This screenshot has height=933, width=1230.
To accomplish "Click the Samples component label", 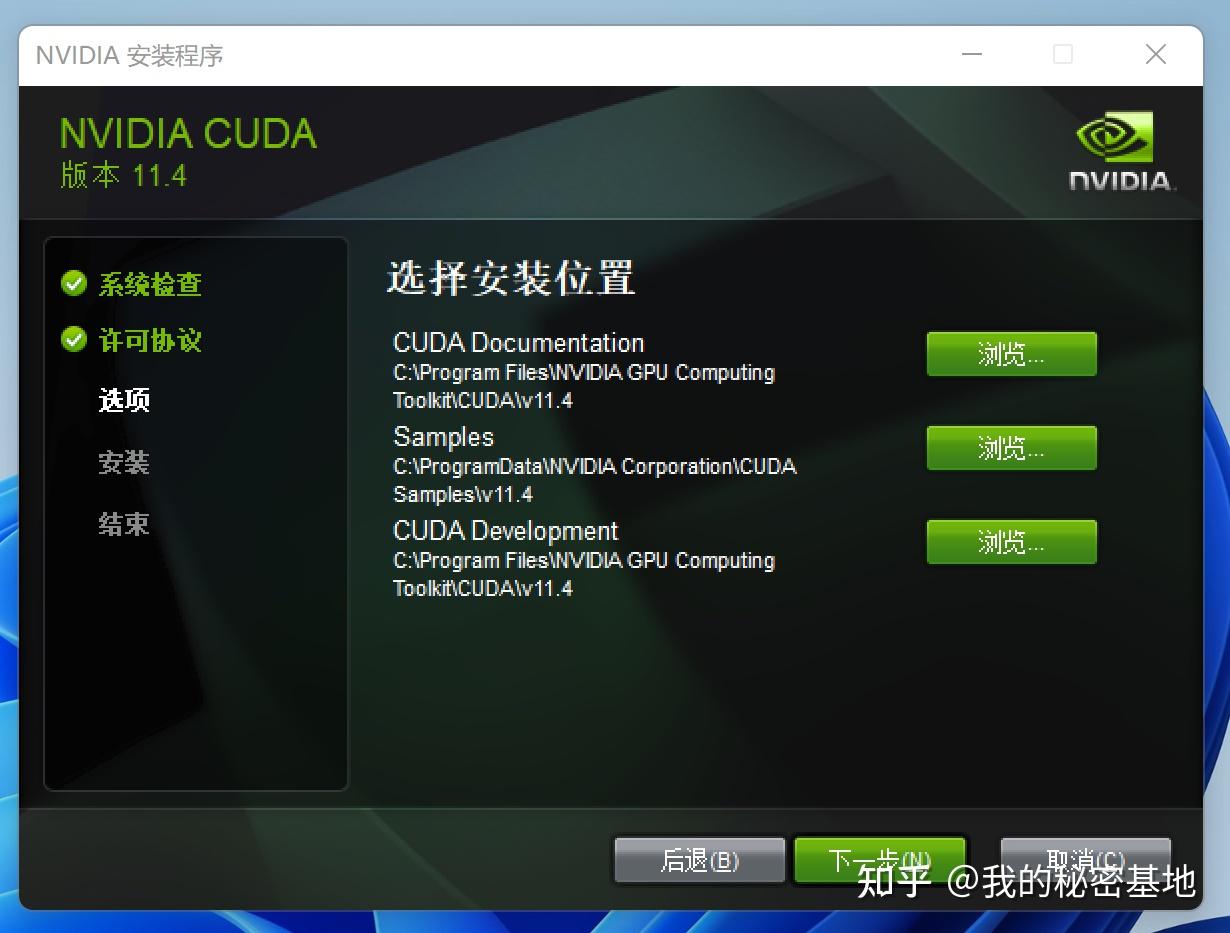I will coord(444,437).
